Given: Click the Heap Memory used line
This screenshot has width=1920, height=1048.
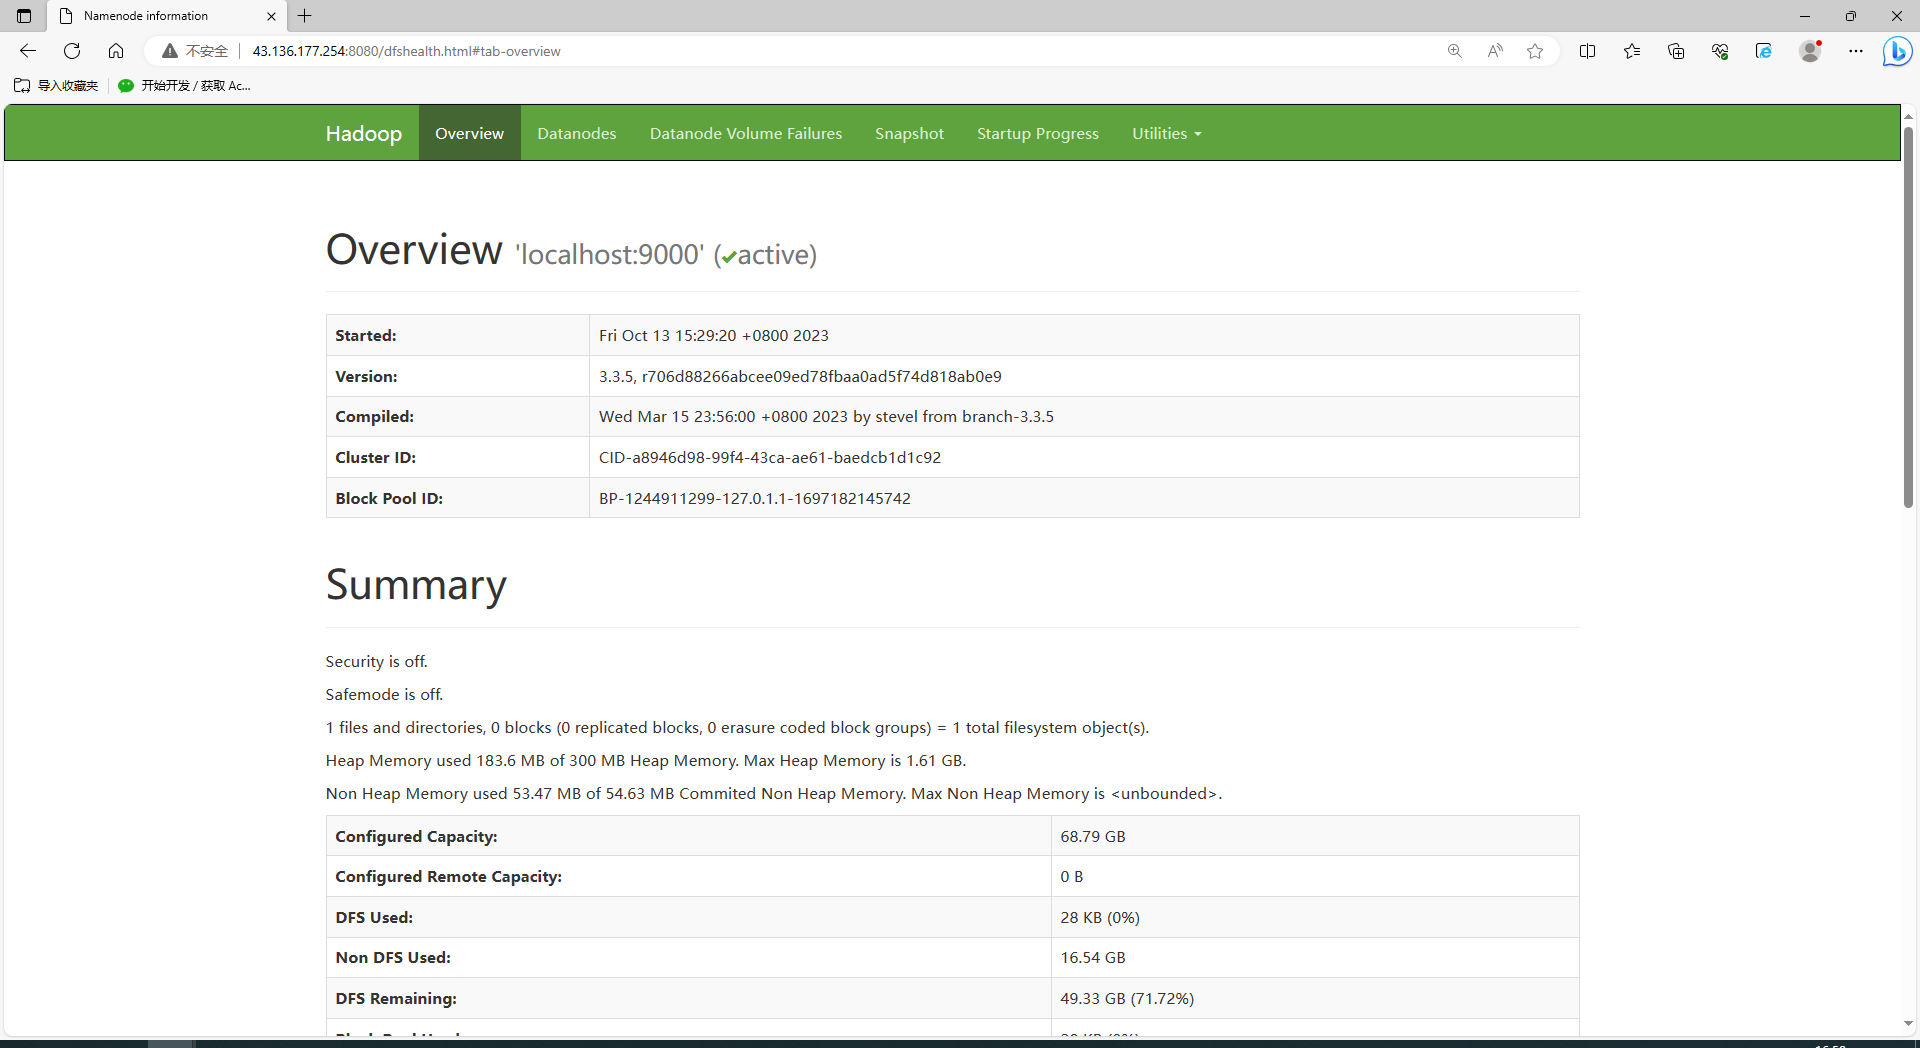Looking at the screenshot, I should pyautogui.click(x=646, y=761).
